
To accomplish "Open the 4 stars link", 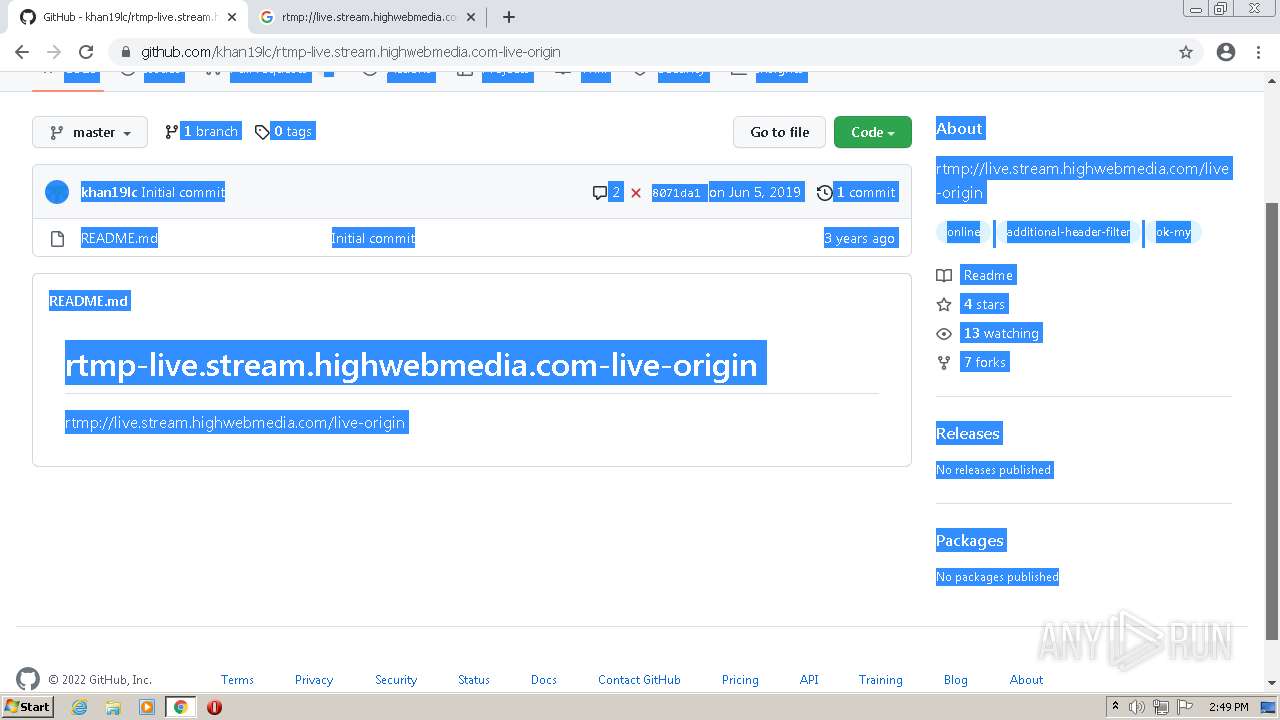I will (x=984, y=304).
